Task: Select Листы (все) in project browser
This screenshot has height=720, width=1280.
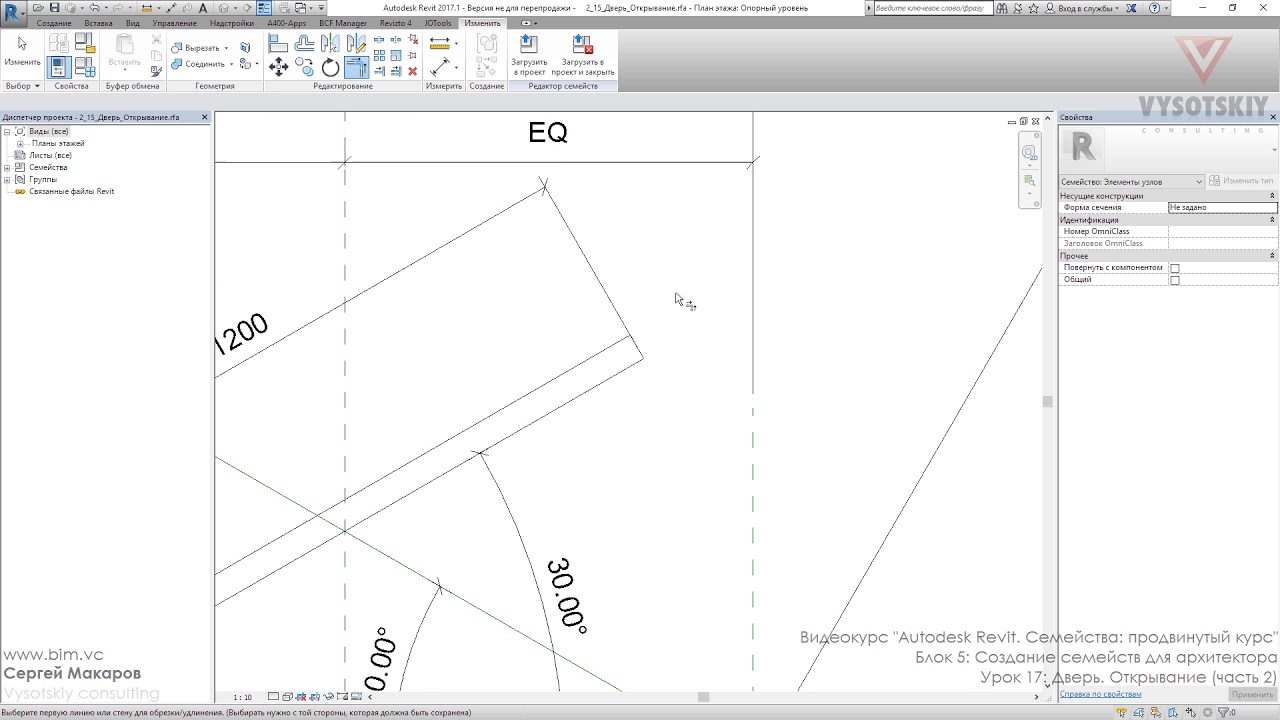Action: pos(50,155)
